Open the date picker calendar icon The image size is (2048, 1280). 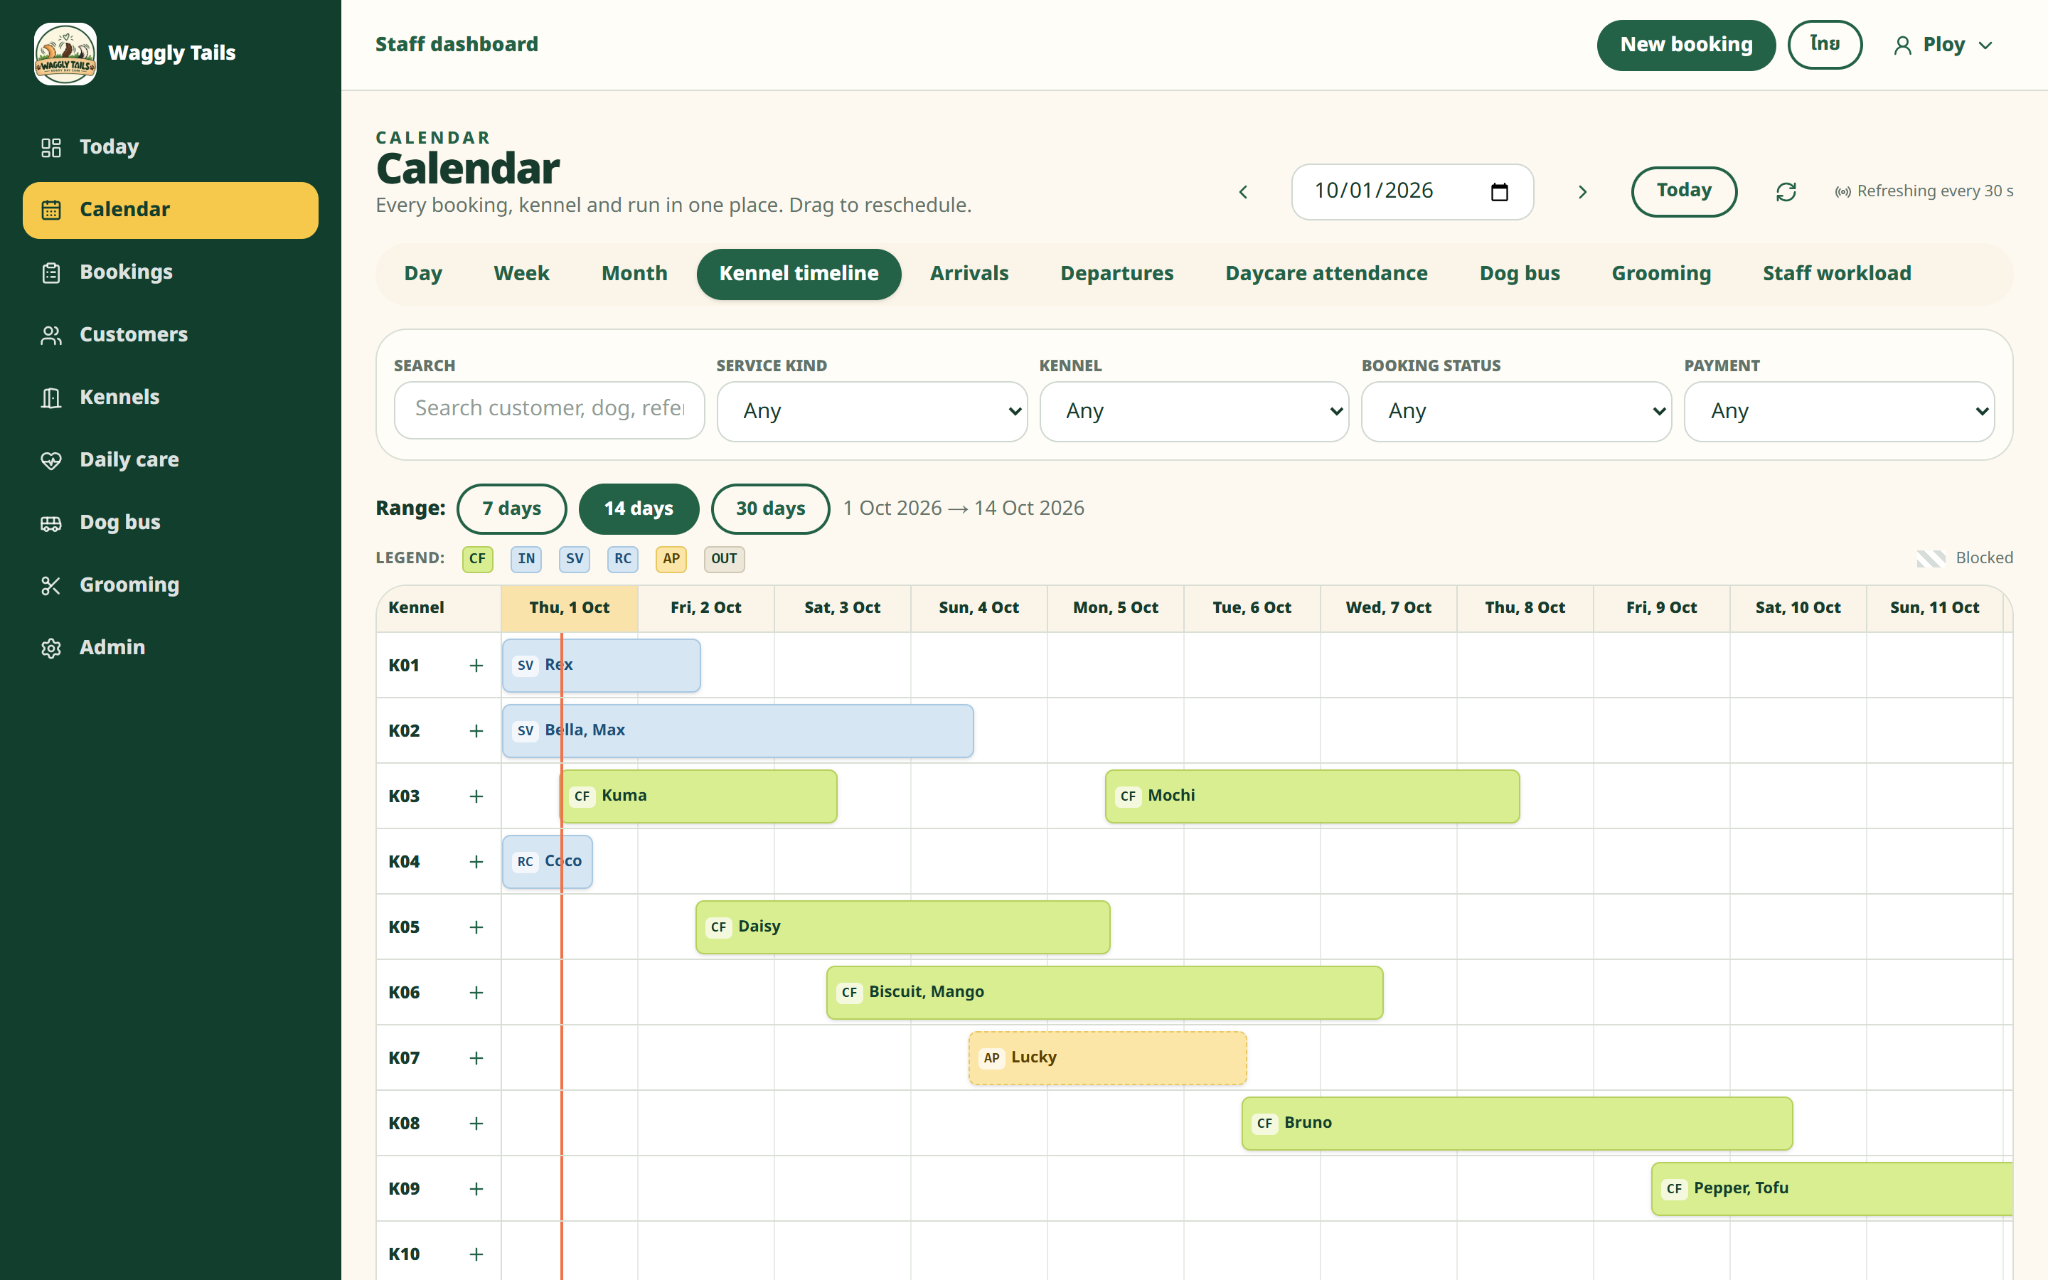tap(1499, 192)
